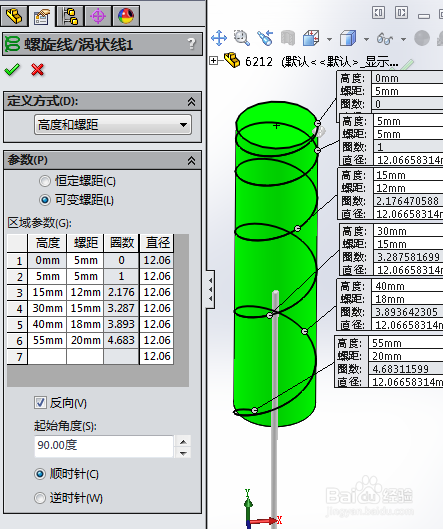Toggle the 反向 reverse direction checkbox

point(40,402)
